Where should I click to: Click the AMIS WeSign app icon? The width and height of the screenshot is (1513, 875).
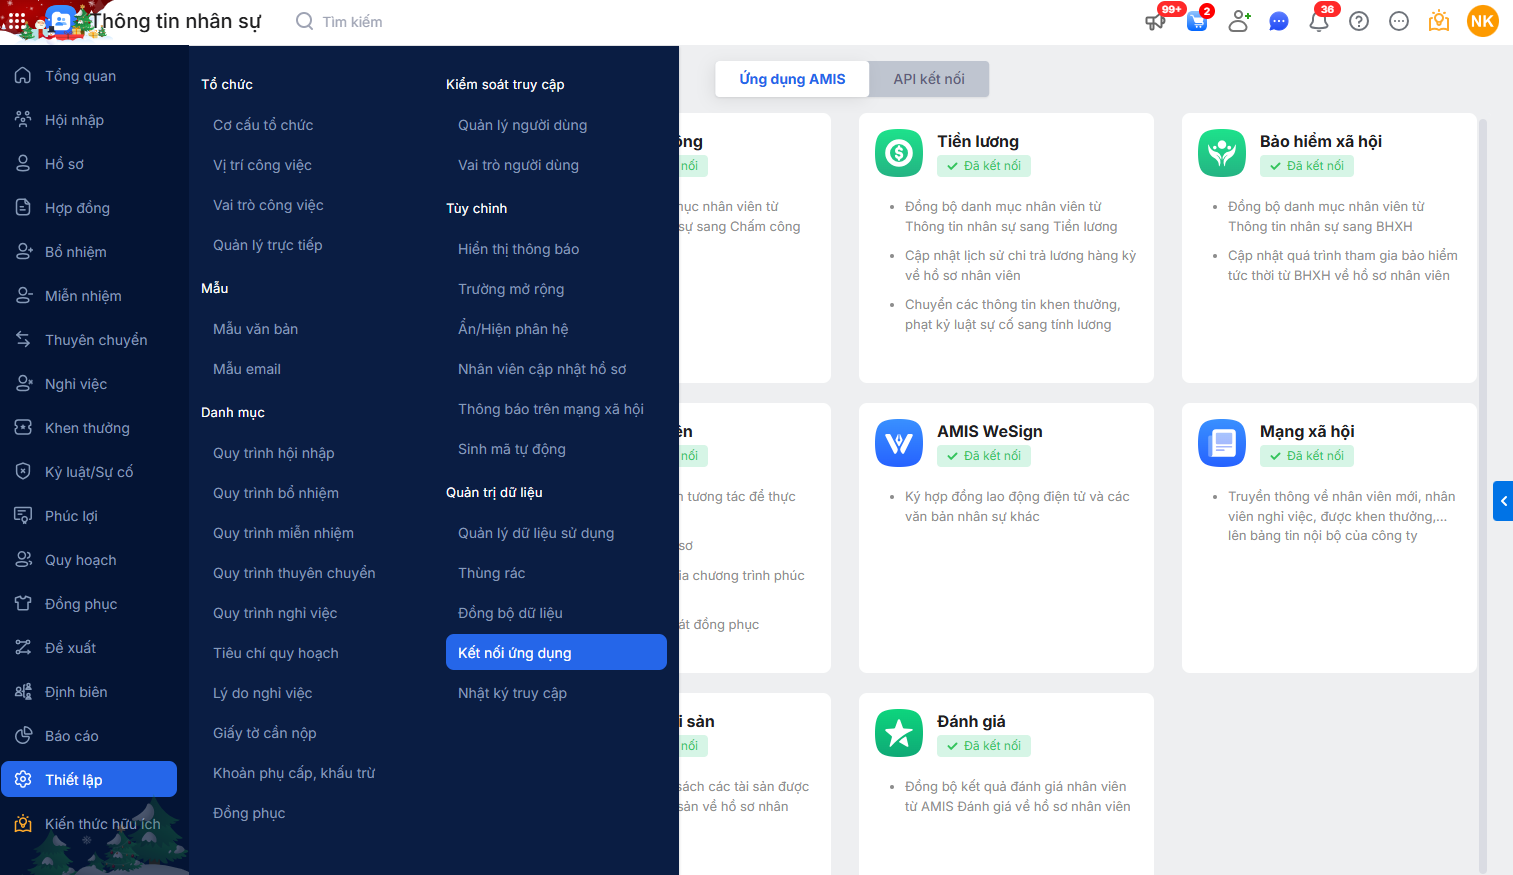[899, 443]
